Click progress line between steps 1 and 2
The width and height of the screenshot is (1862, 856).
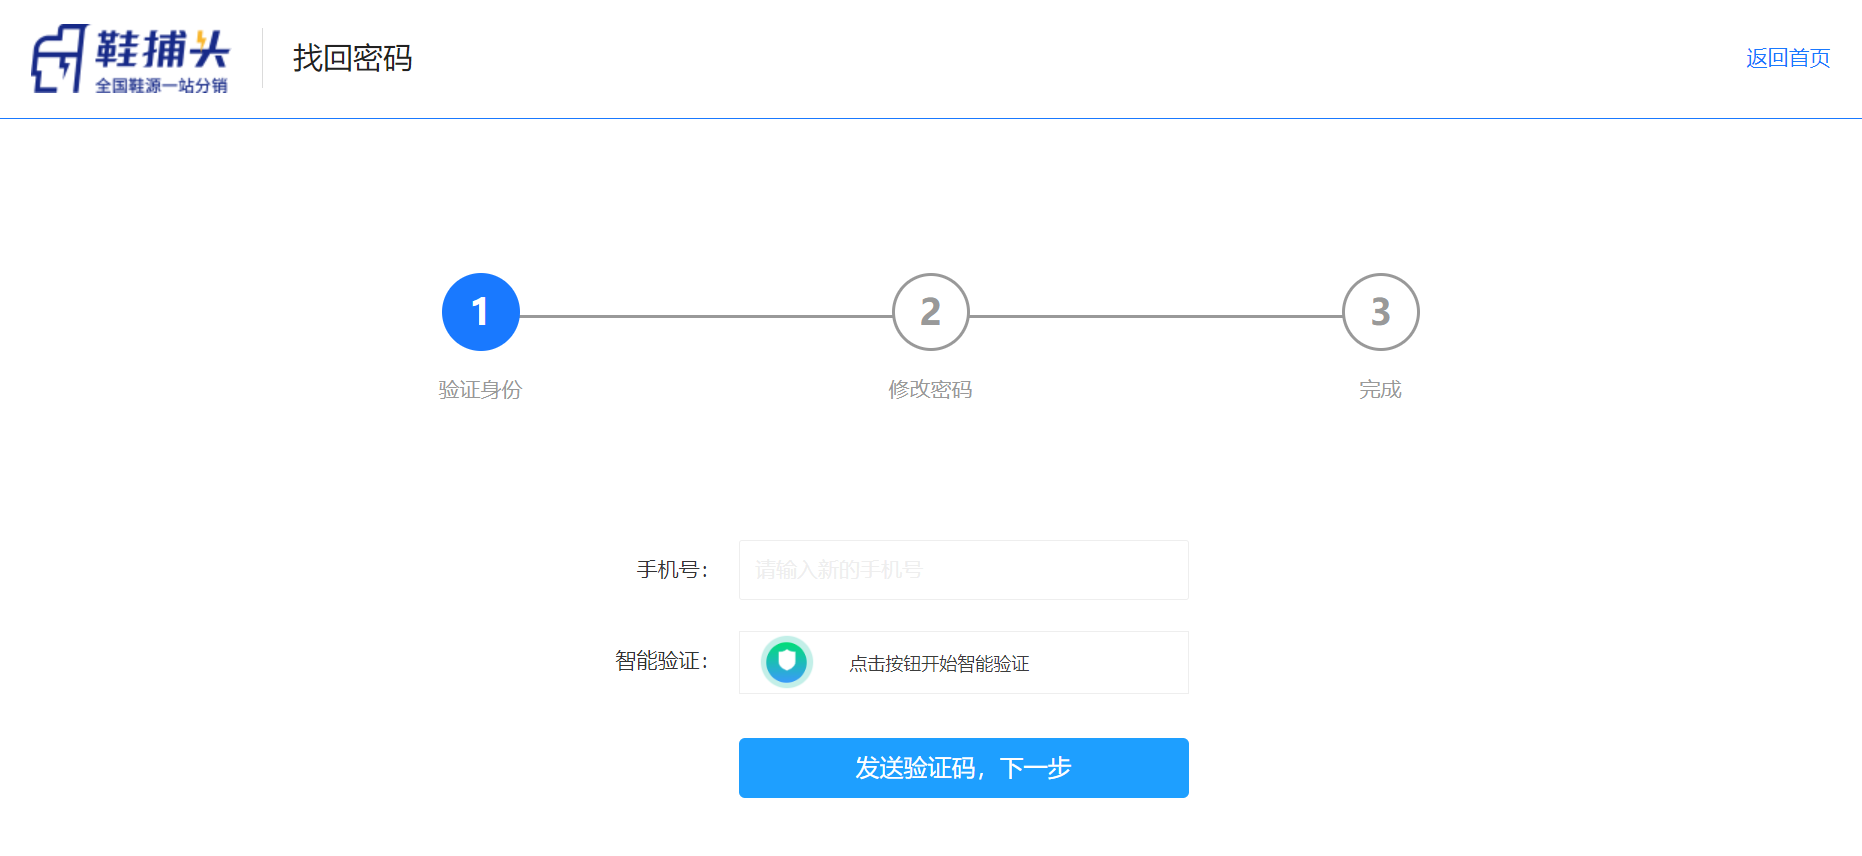705,316
